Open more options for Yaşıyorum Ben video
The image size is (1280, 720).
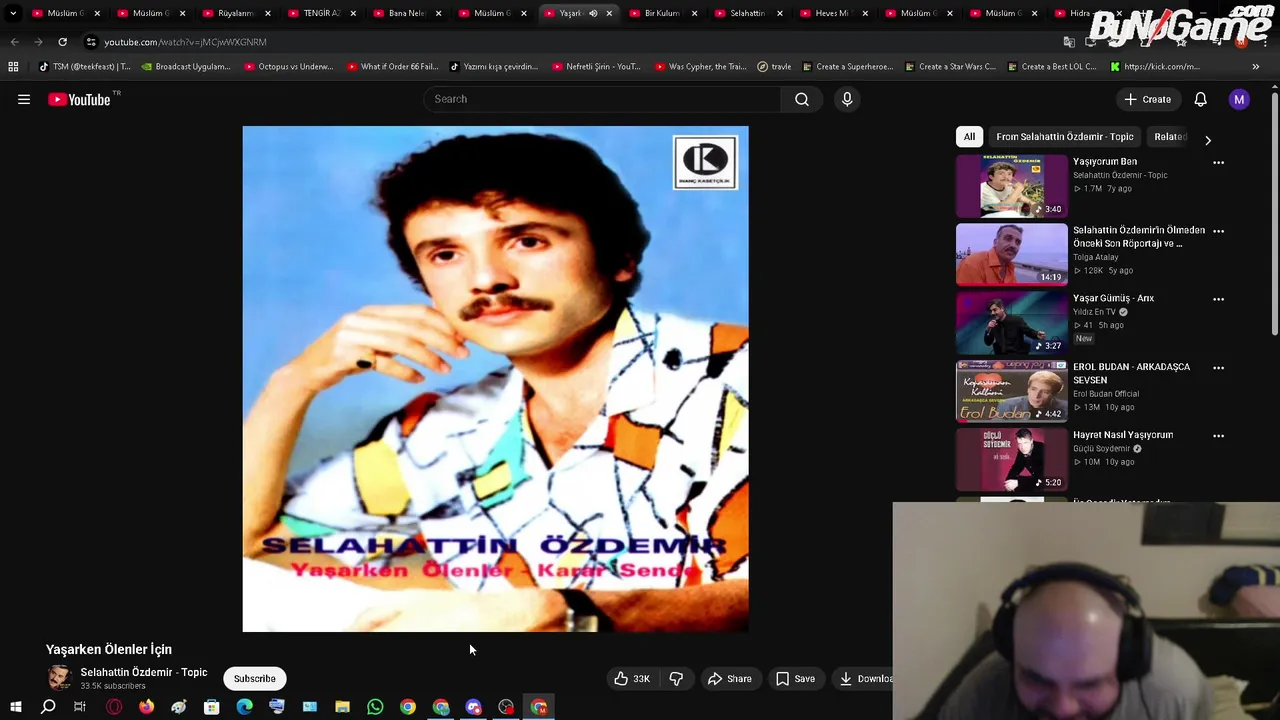point(1218,162)
